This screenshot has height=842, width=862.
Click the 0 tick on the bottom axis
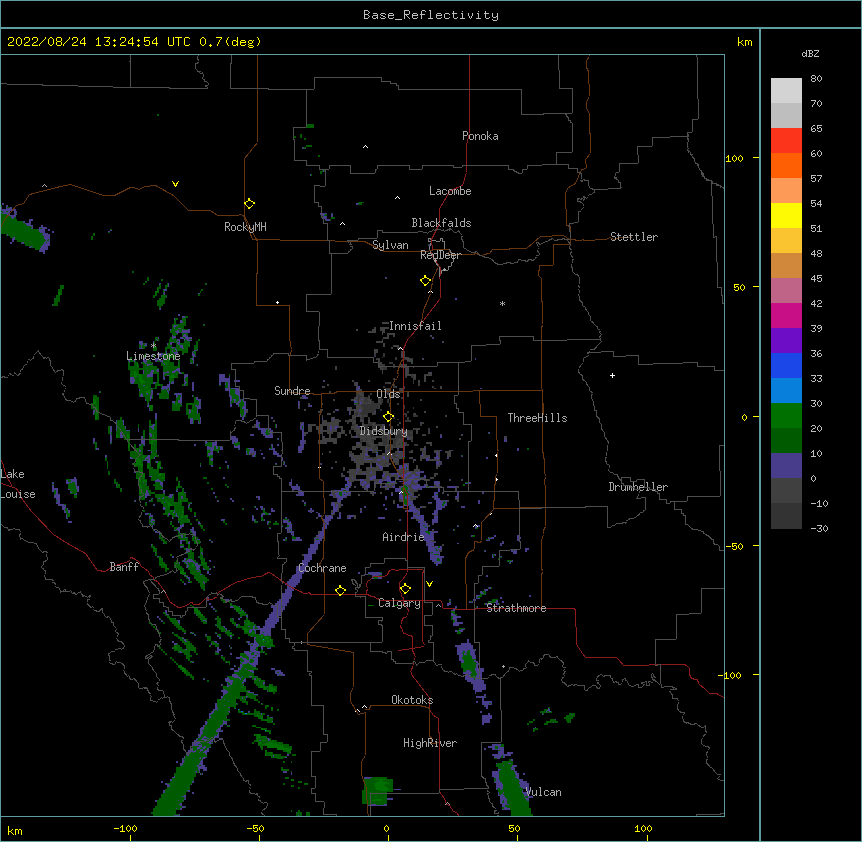point(386,828)
